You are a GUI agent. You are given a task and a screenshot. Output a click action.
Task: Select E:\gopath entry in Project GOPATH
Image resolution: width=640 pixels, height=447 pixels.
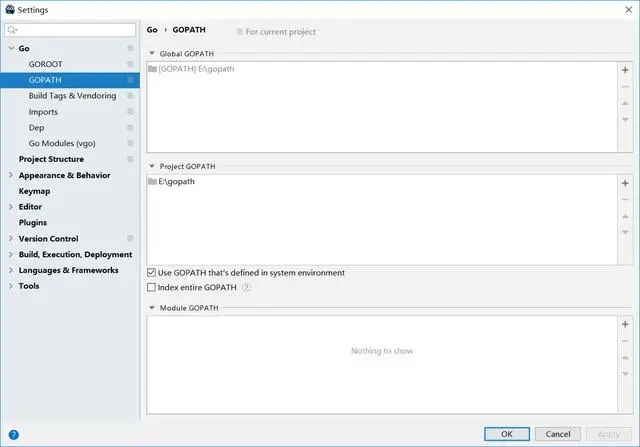[x=176, y=182]
